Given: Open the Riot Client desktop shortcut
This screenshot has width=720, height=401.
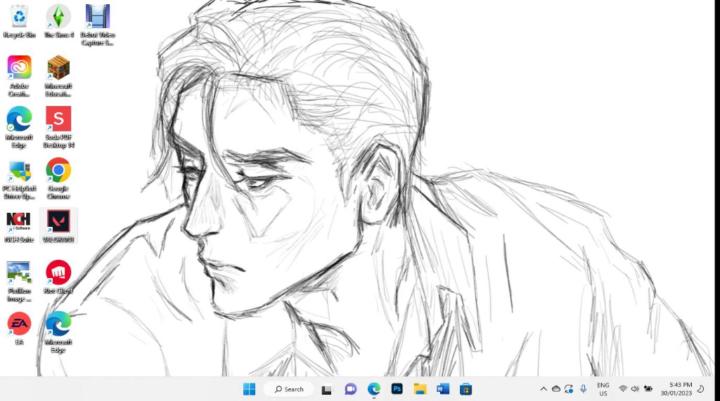Looking at the screenshot, I should [58, 273].
